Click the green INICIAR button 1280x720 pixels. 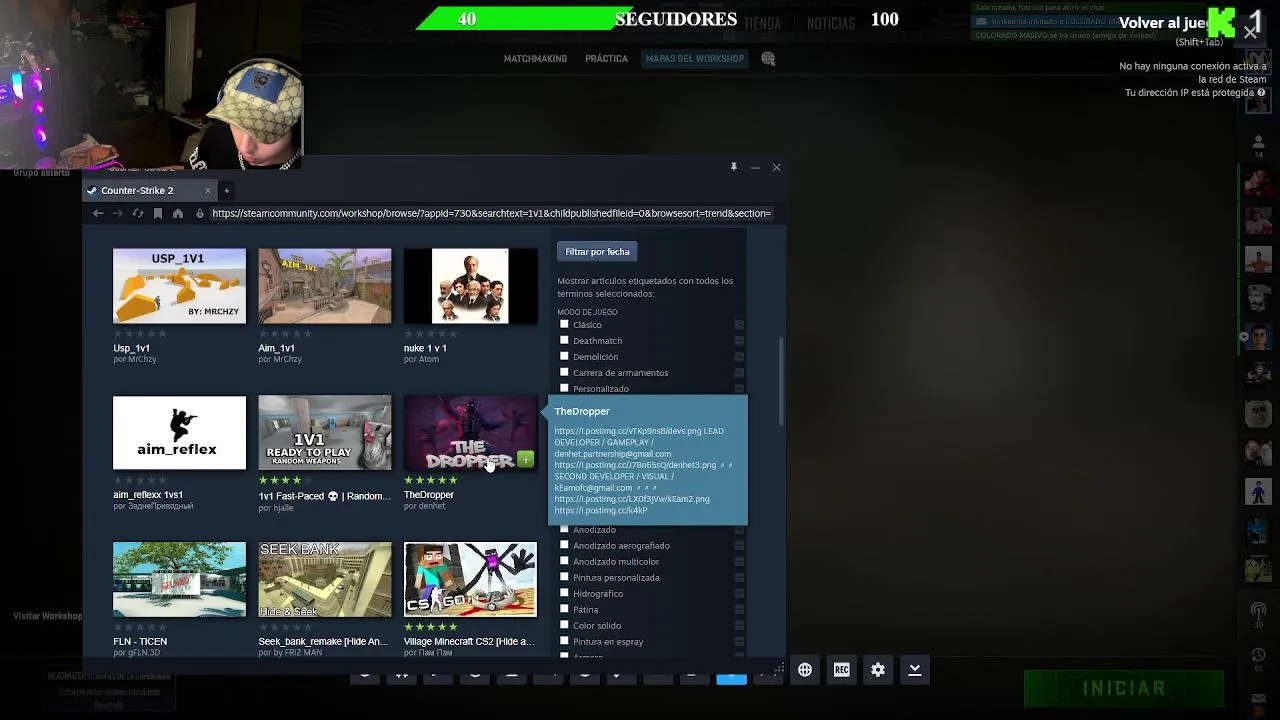click(x=1124, y=688)
